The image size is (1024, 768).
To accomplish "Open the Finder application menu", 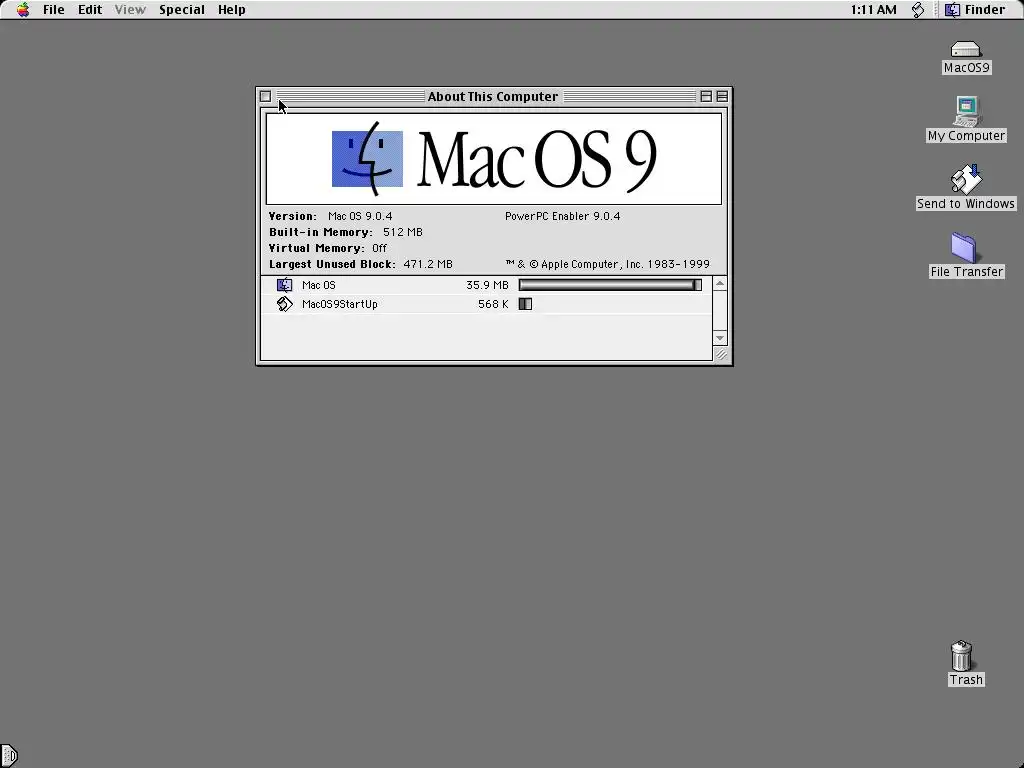I will (x=976, y=10).
